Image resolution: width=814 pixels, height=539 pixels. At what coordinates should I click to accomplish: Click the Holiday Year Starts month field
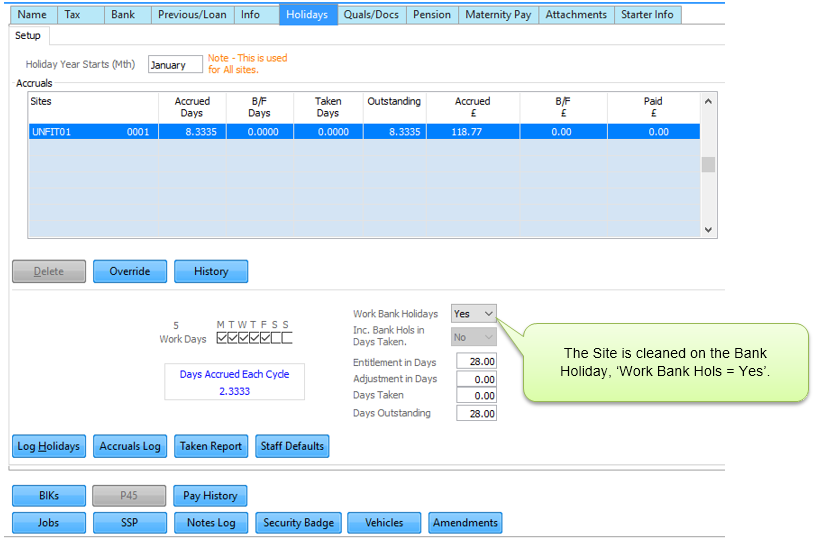pos(175,64)
